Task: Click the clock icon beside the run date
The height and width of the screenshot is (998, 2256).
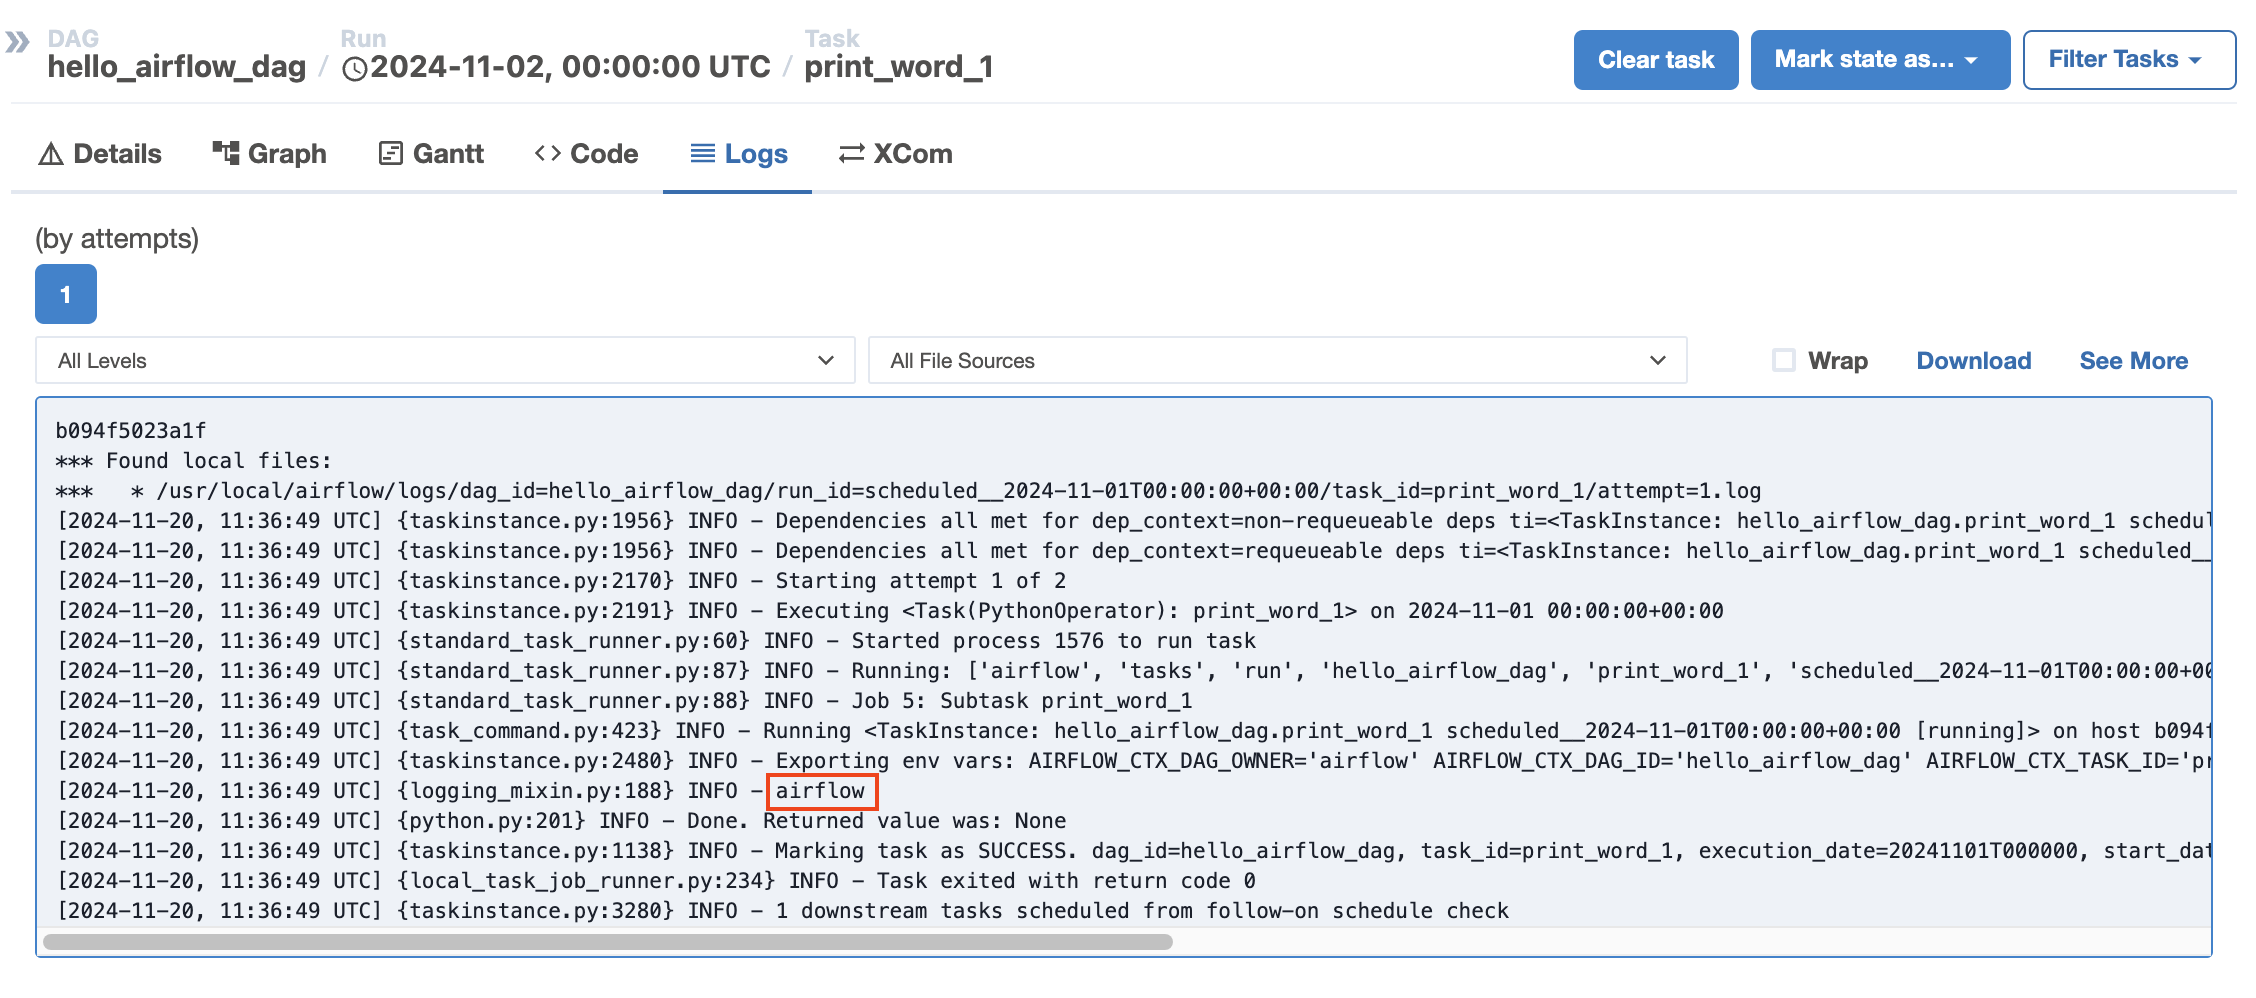Action: 354,68
